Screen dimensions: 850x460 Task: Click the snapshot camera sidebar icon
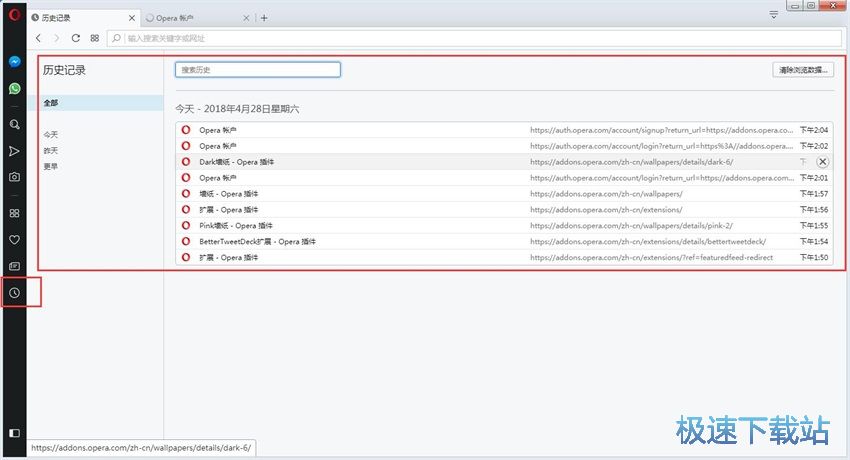[x=15, y=177]
